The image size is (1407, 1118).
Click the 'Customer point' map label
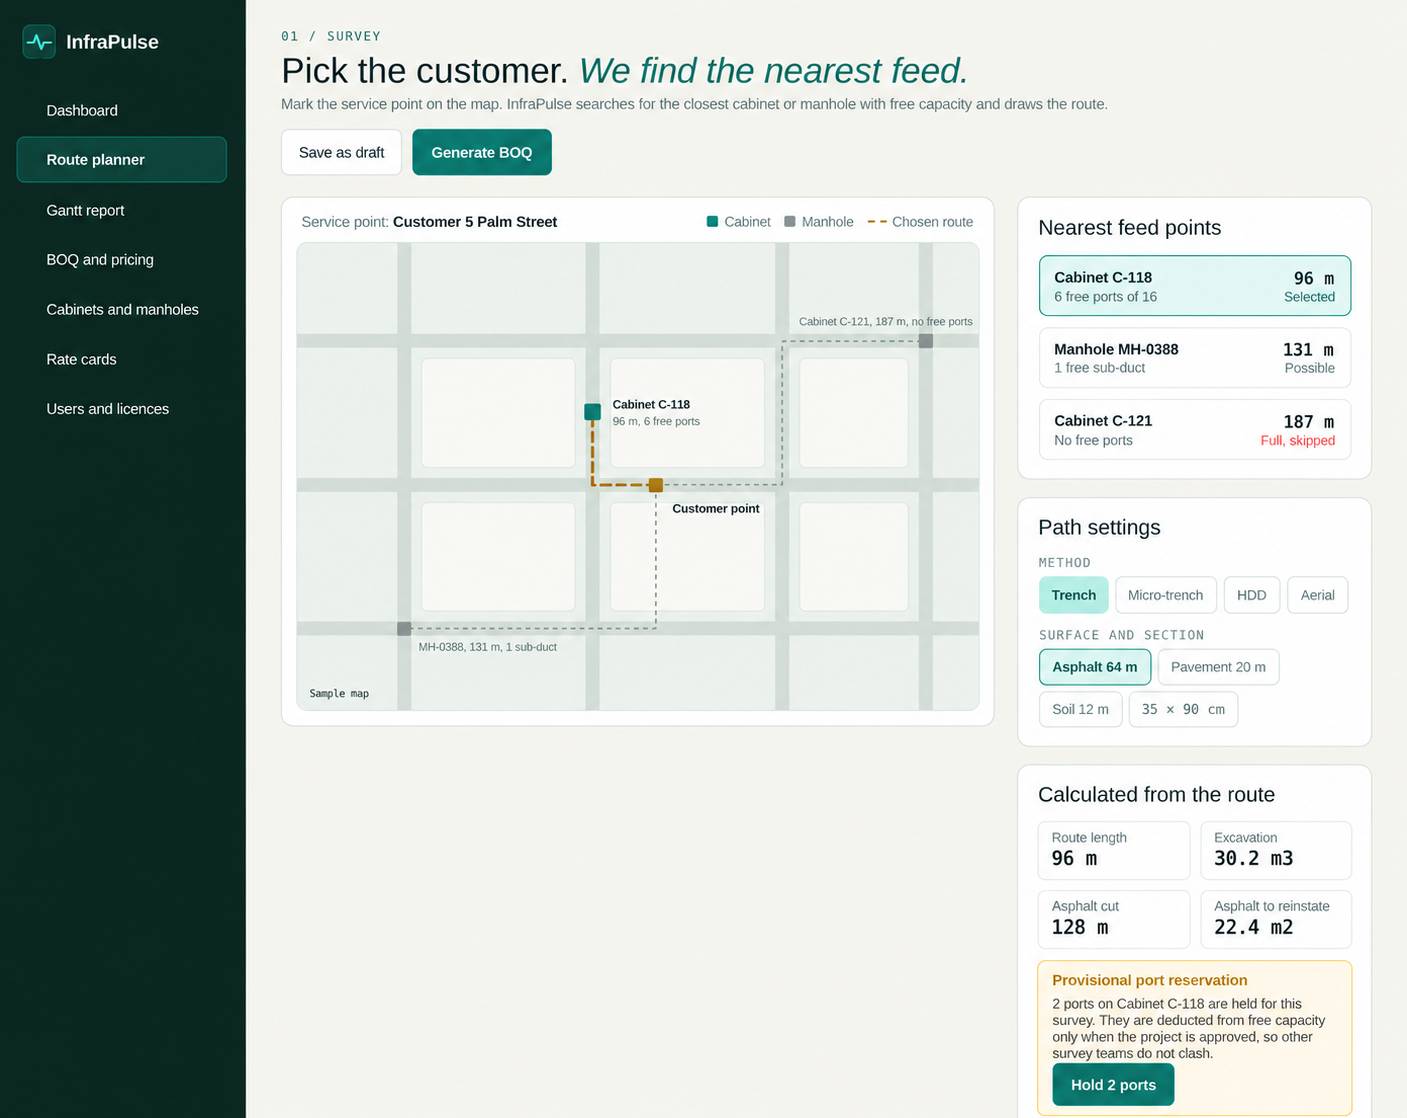click(x=716, y=509)
